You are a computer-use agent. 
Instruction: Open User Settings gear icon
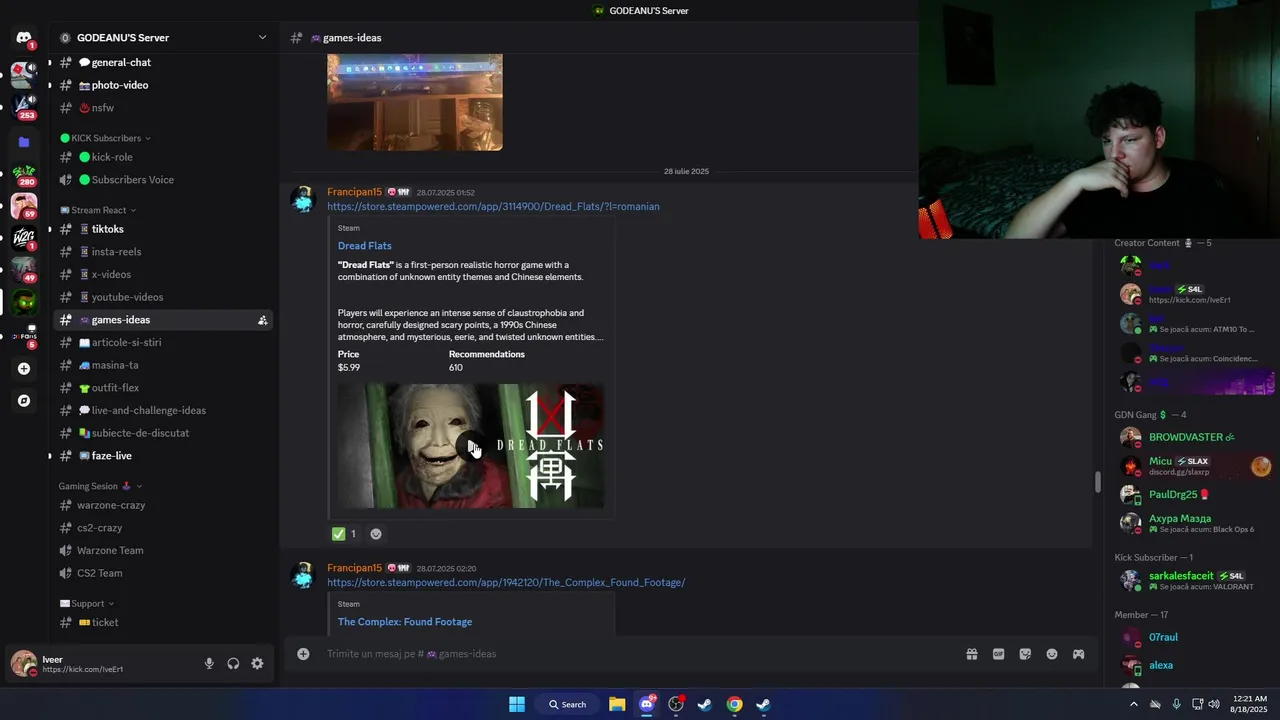(257, 663)
